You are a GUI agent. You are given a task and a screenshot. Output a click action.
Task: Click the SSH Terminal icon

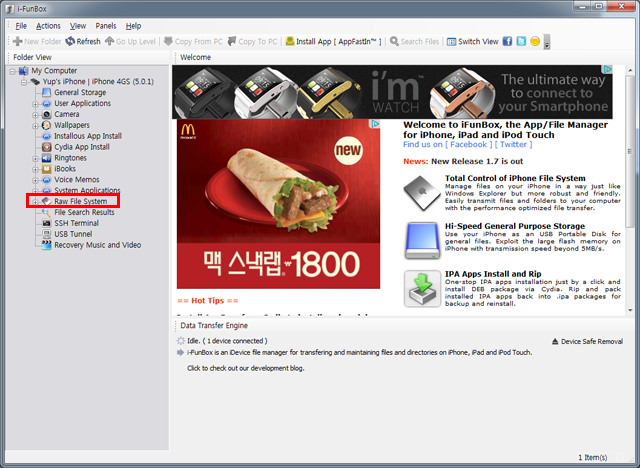pos(47,223)
